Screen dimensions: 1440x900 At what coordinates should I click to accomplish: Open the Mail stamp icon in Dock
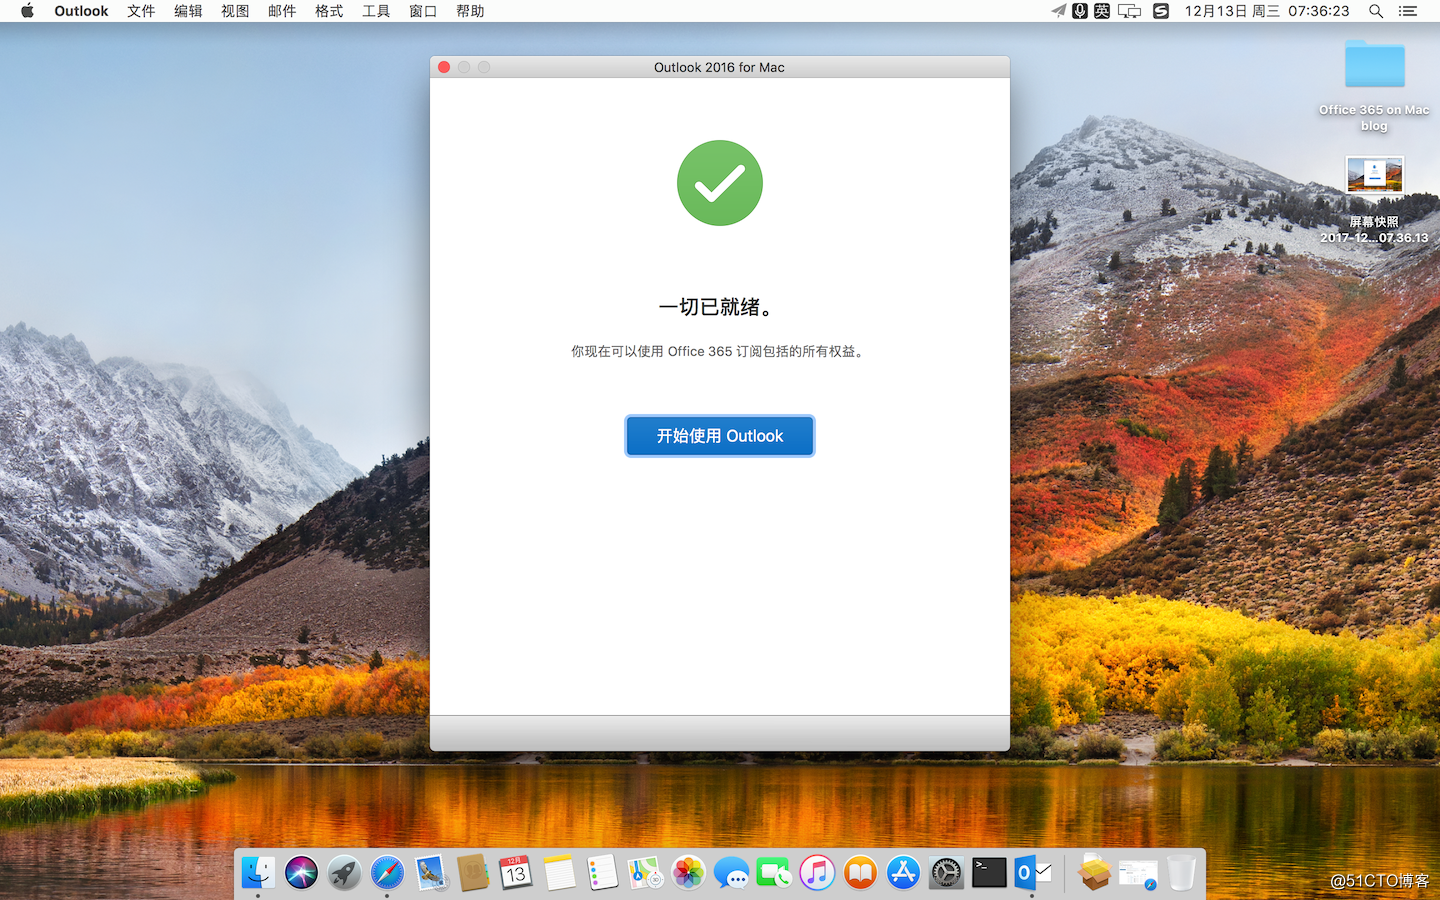click(x=430, y=873)
